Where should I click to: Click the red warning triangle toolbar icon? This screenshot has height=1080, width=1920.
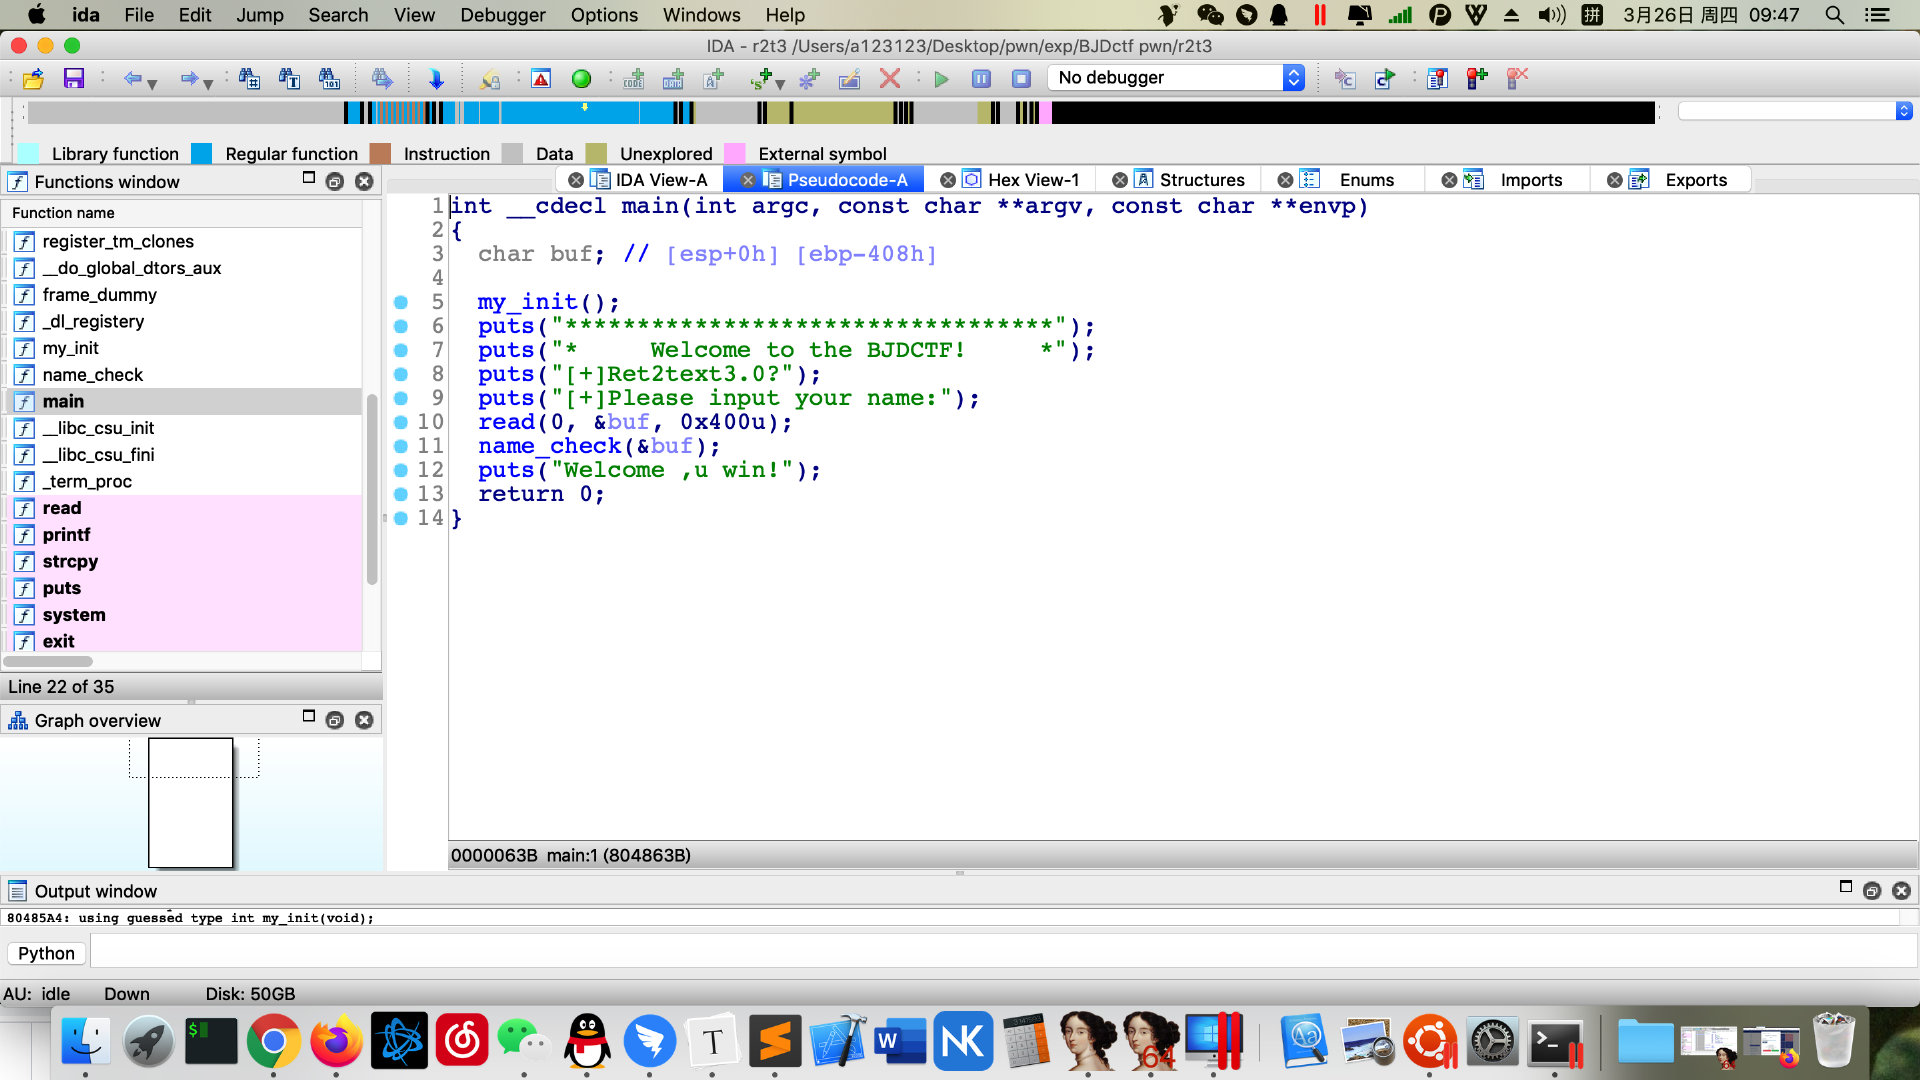pos(541,78)
